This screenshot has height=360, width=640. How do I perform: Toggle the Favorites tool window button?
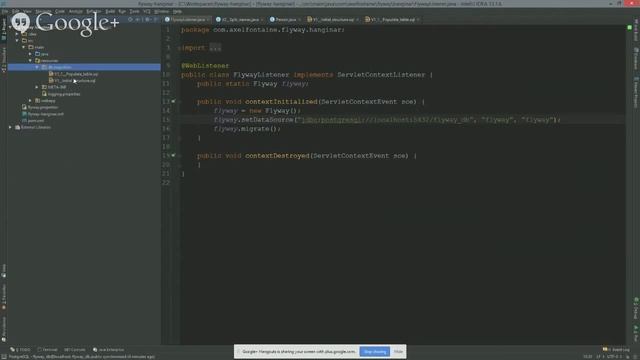pyautogui.click(x=4, y=297)
